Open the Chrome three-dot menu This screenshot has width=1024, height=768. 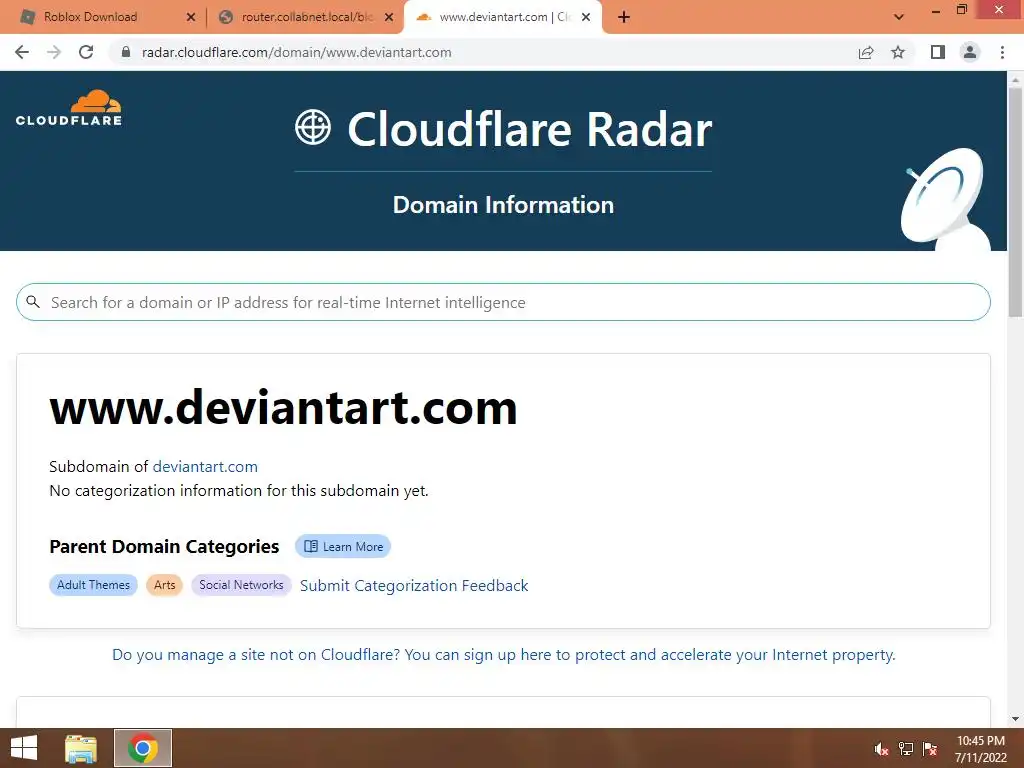1002,52
